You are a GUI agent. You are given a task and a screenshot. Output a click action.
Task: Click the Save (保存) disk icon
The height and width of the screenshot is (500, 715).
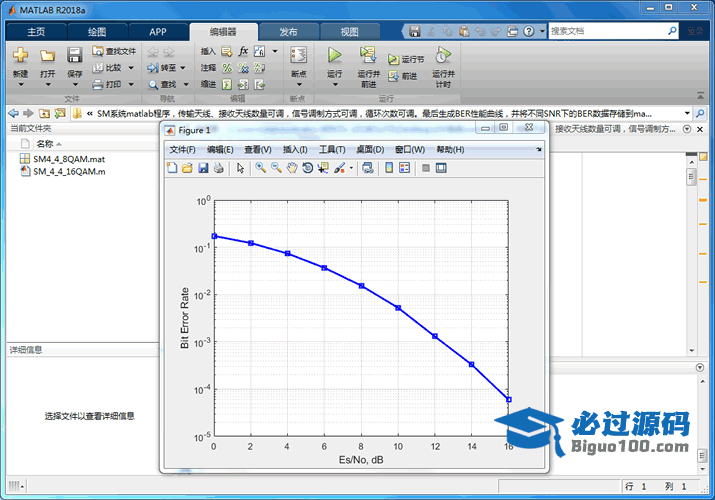(x=74, y=55)
